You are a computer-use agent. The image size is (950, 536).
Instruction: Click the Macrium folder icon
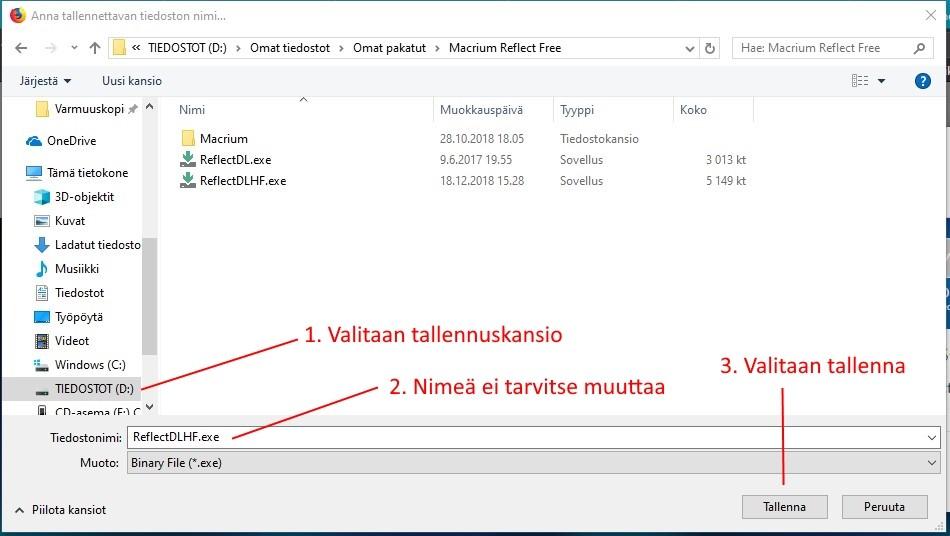pyautogui.click(x=188, y=138)
